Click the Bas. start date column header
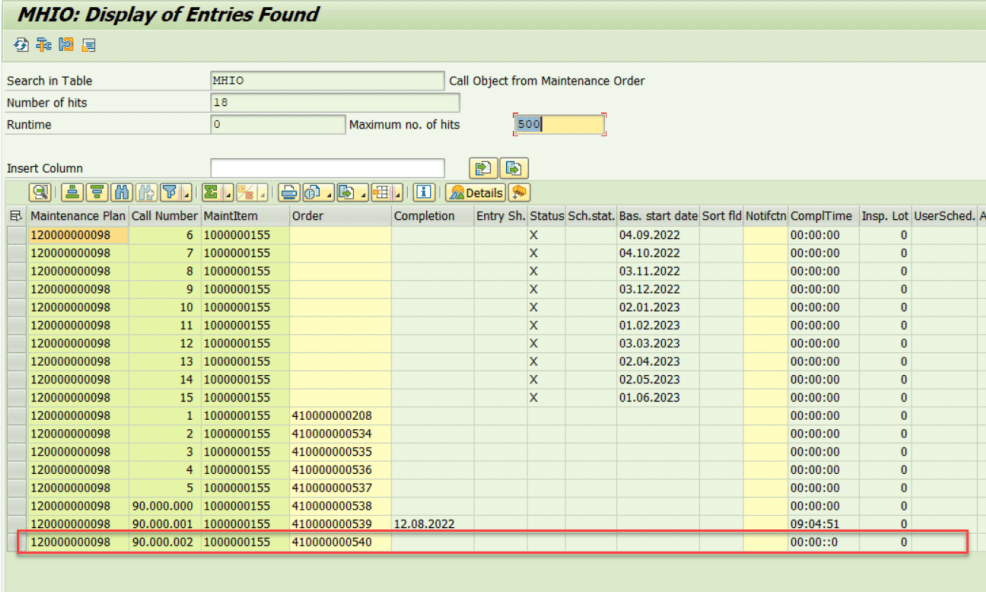Image resolution: width=986 pixels, height=592 pixels. (x=657, y=216)
